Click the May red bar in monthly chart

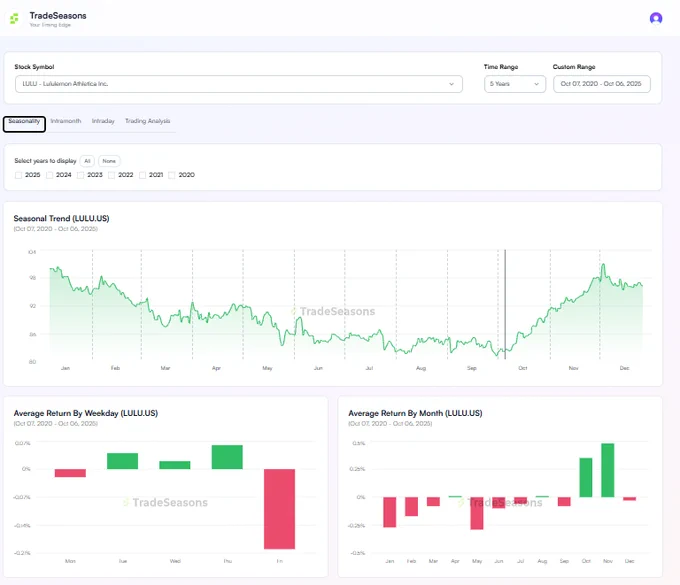[x=477, y=513]
